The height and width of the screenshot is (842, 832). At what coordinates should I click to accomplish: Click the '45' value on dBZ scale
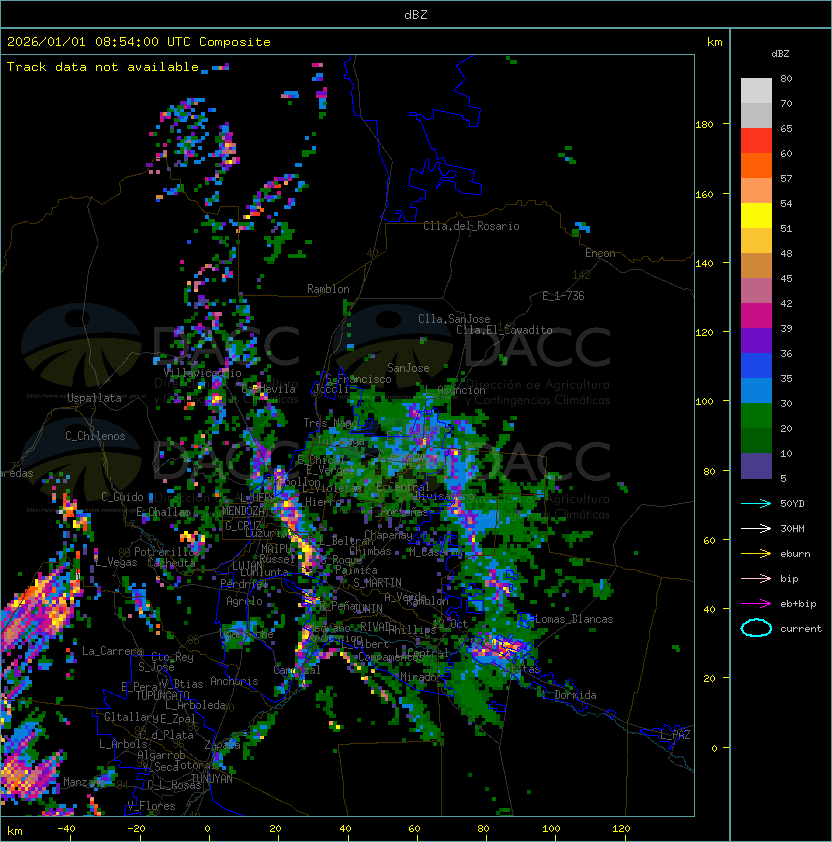[786, 278]
